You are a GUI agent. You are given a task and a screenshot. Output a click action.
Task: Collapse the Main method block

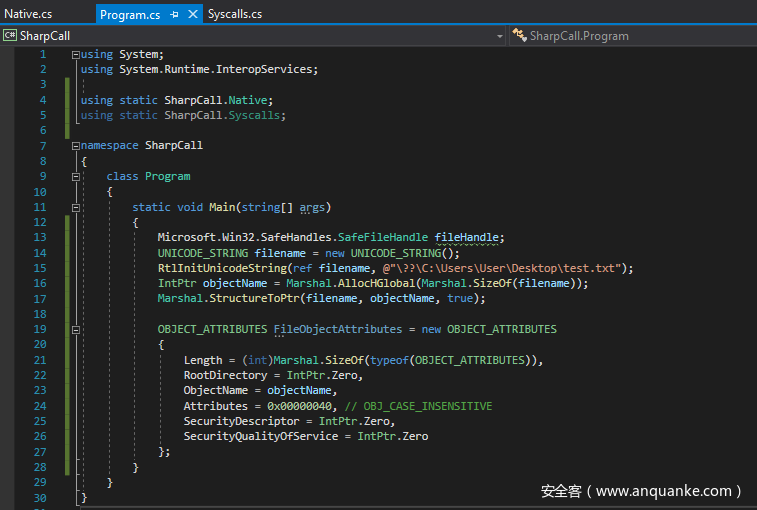tap(75, 207)
